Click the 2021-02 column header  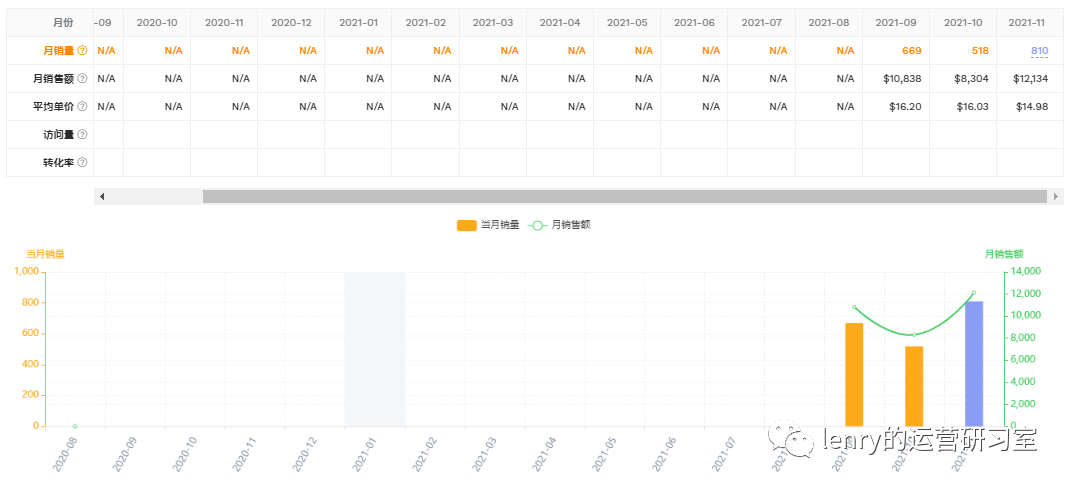click(425, 23)
